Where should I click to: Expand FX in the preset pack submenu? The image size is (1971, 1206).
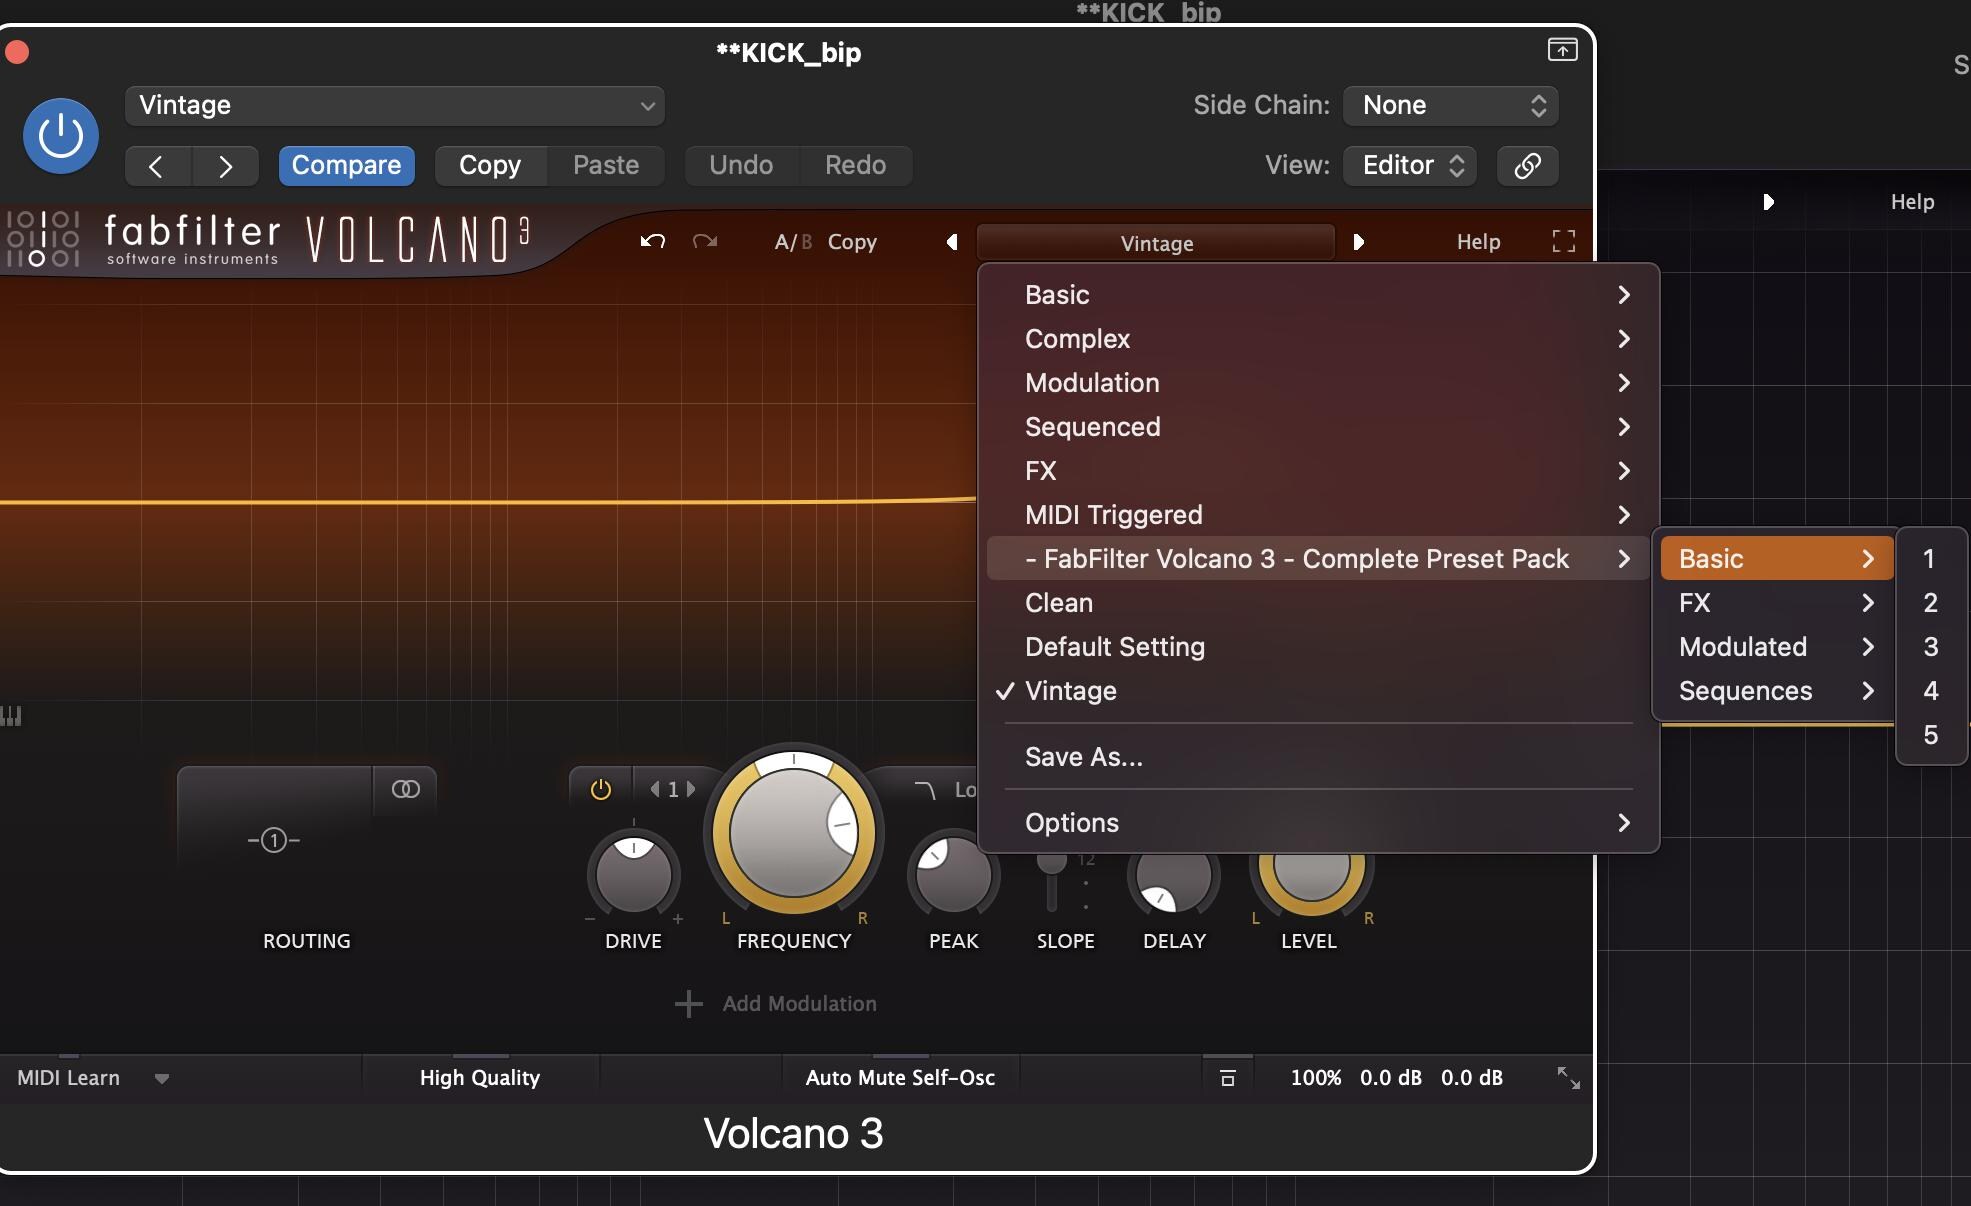(1777, 603)
